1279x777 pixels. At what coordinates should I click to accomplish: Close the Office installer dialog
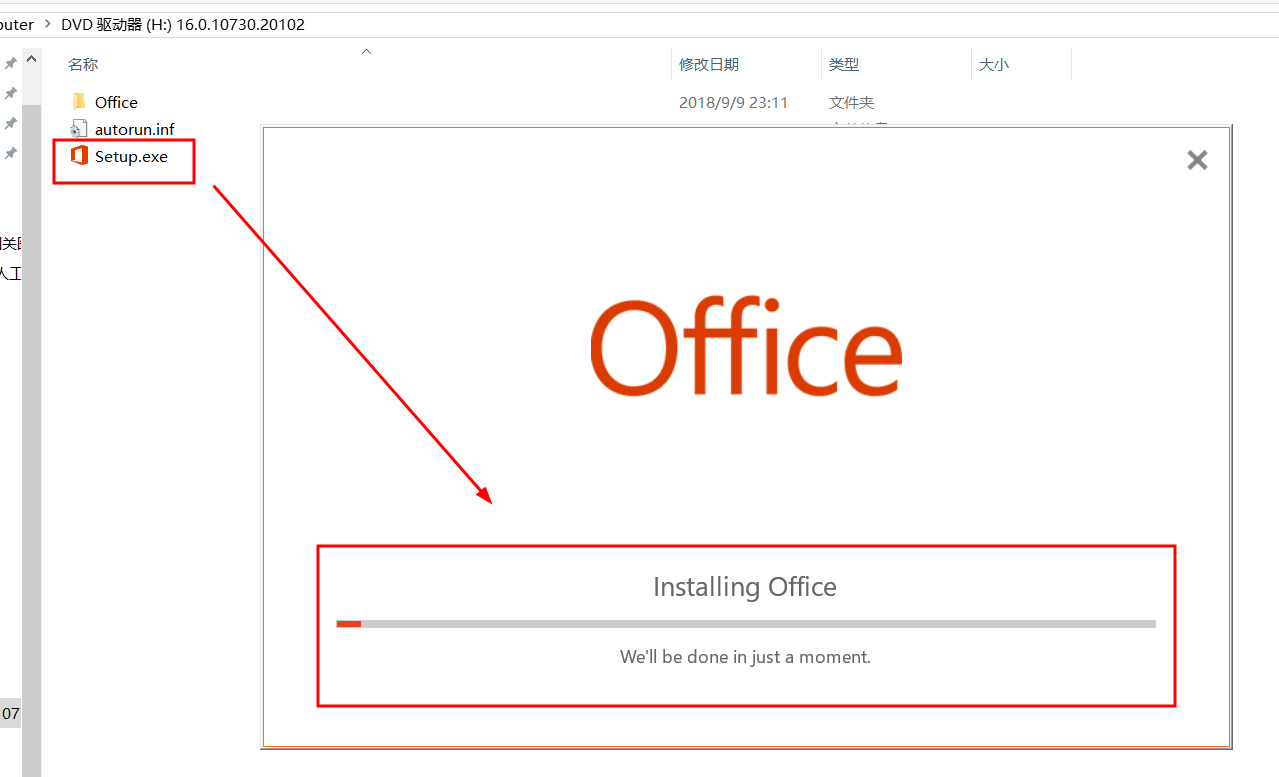point(1197,160)
